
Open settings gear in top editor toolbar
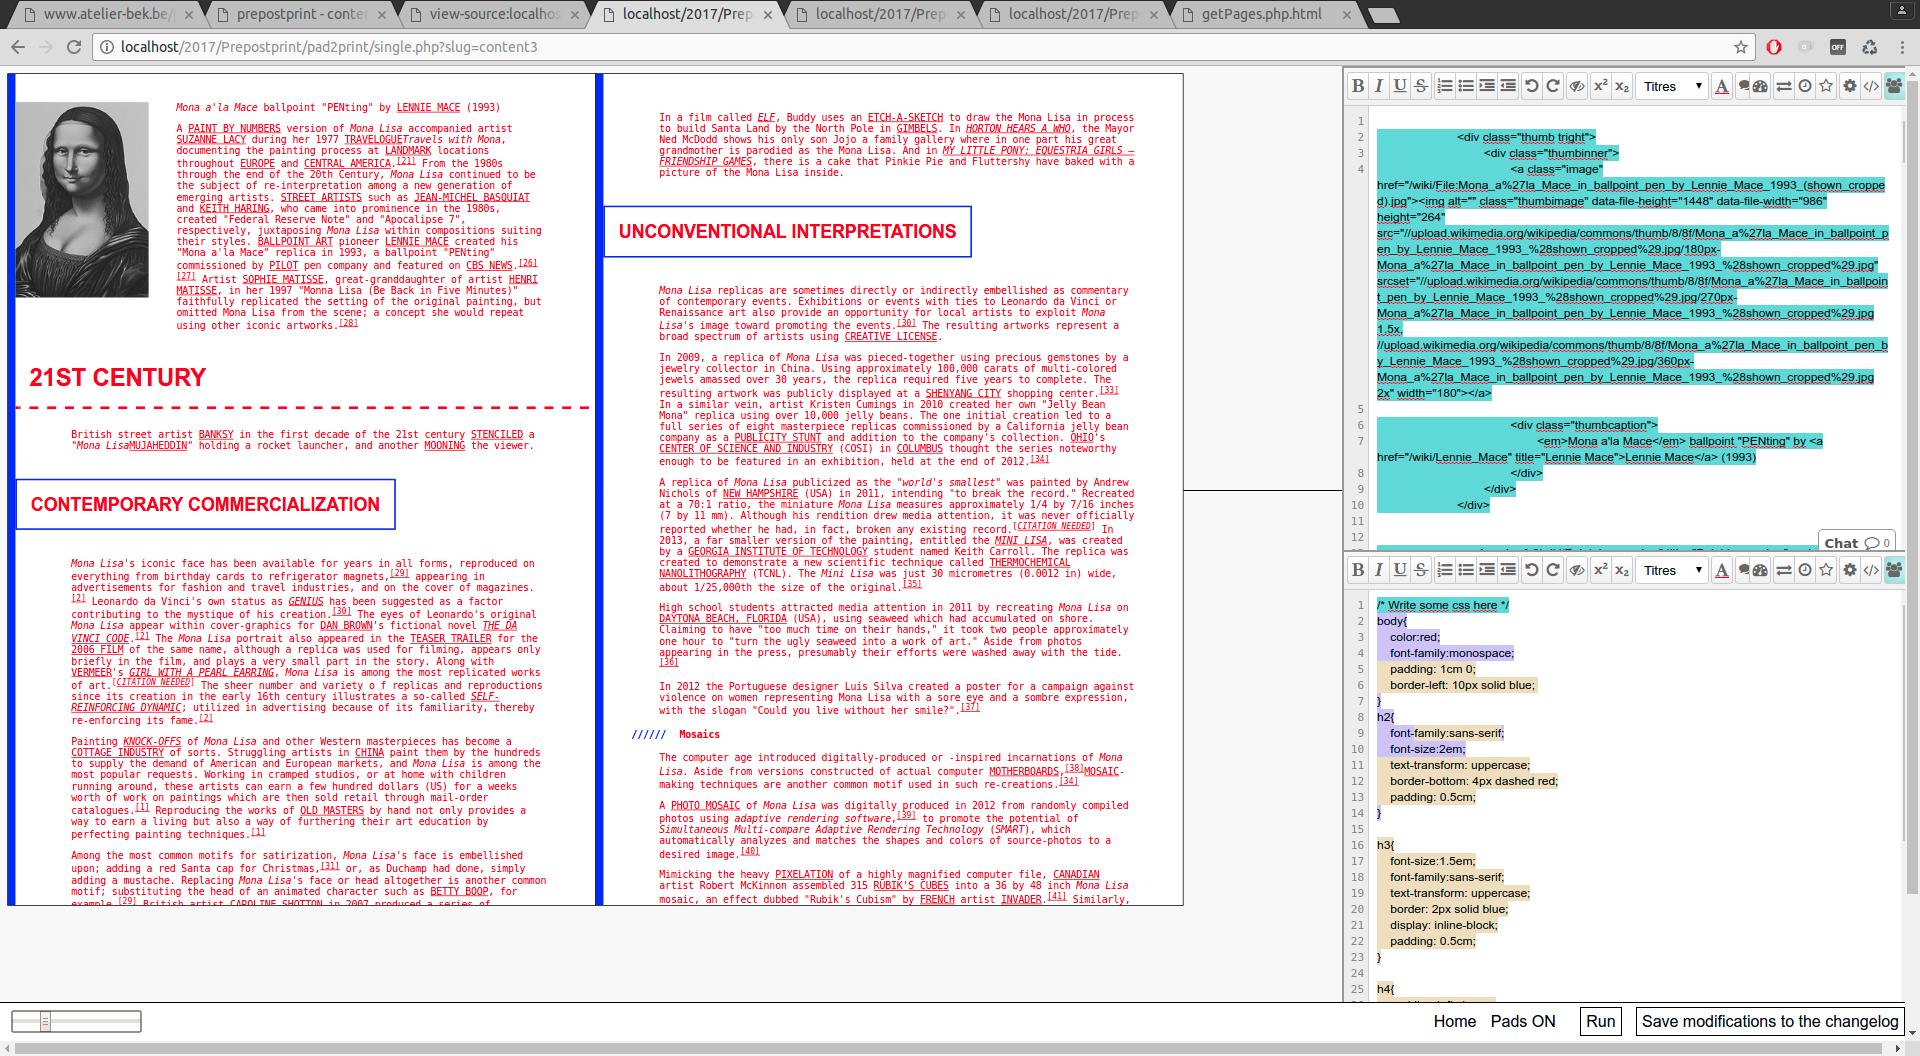click(1849, 86)
